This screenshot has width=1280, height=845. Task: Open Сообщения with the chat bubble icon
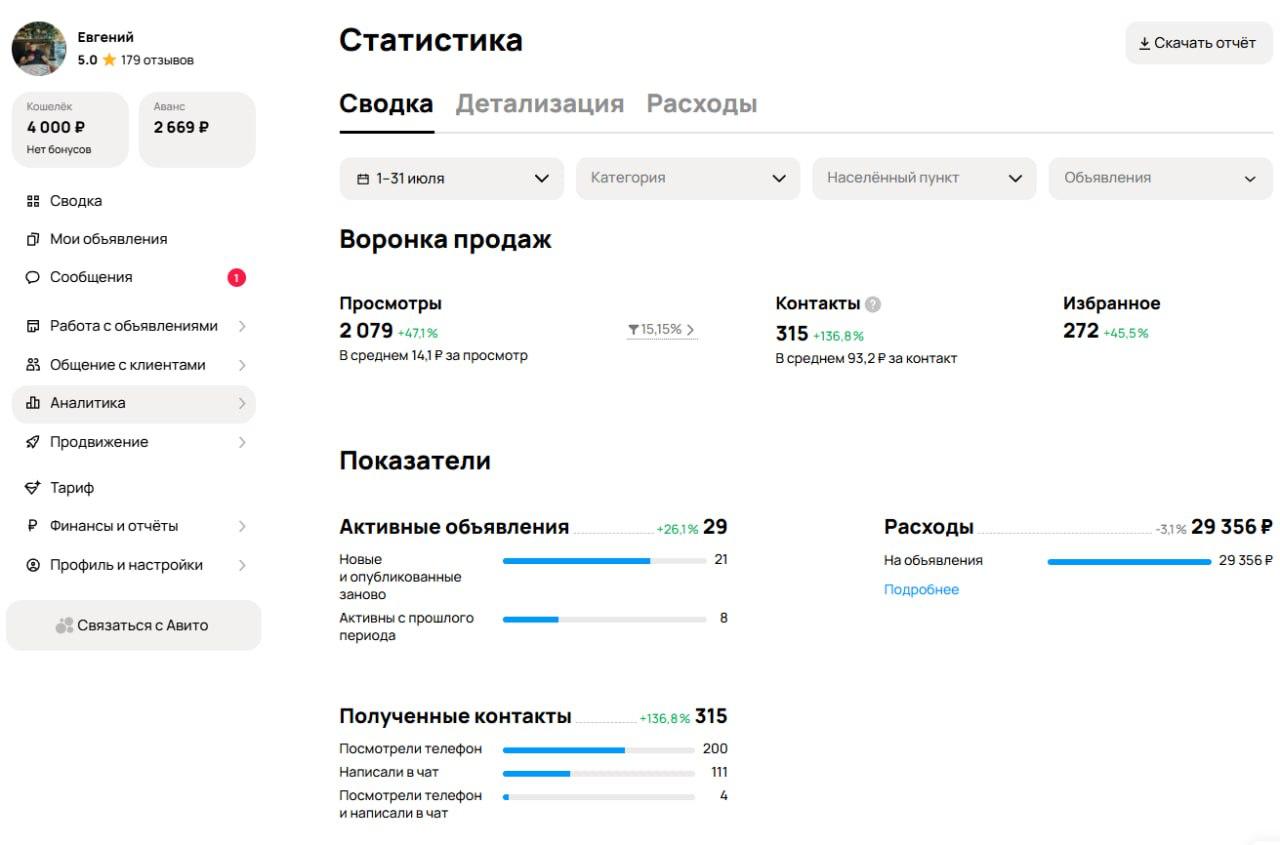31,277
